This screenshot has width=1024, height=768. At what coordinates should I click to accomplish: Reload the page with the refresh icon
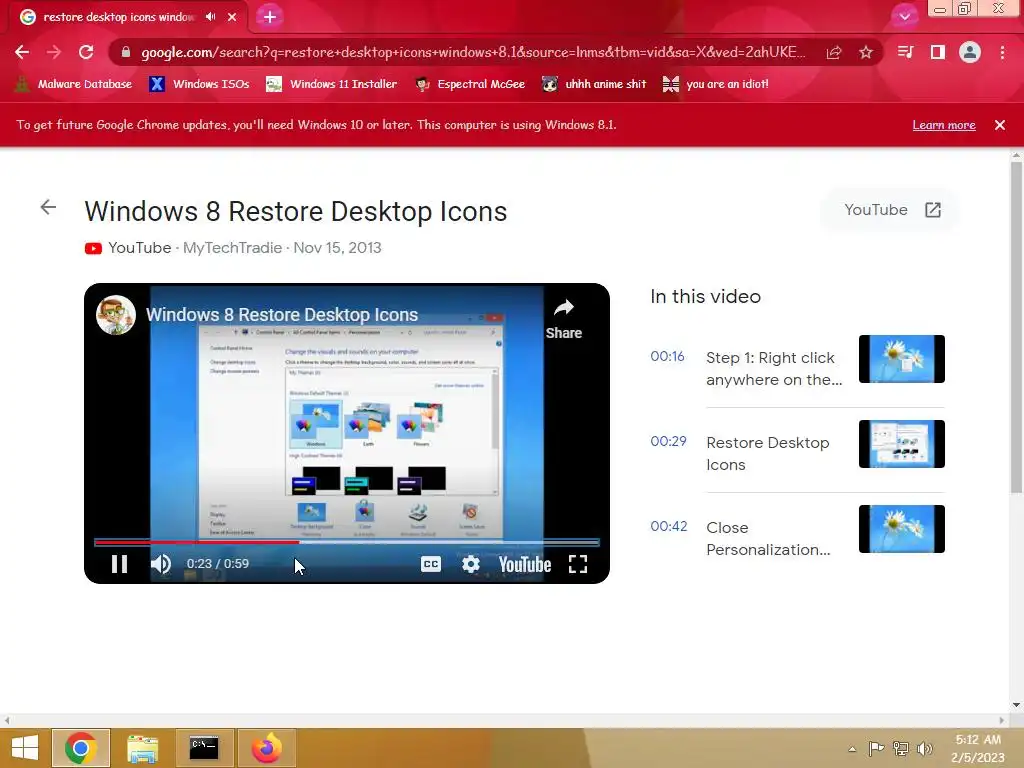click(86, 52)
